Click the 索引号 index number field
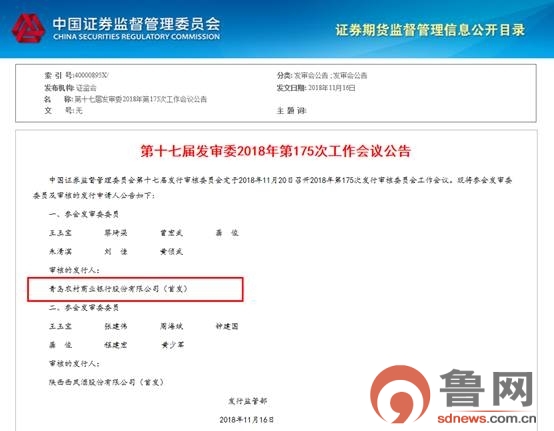Screen dimensions: 554x431 tap(76, 75)
